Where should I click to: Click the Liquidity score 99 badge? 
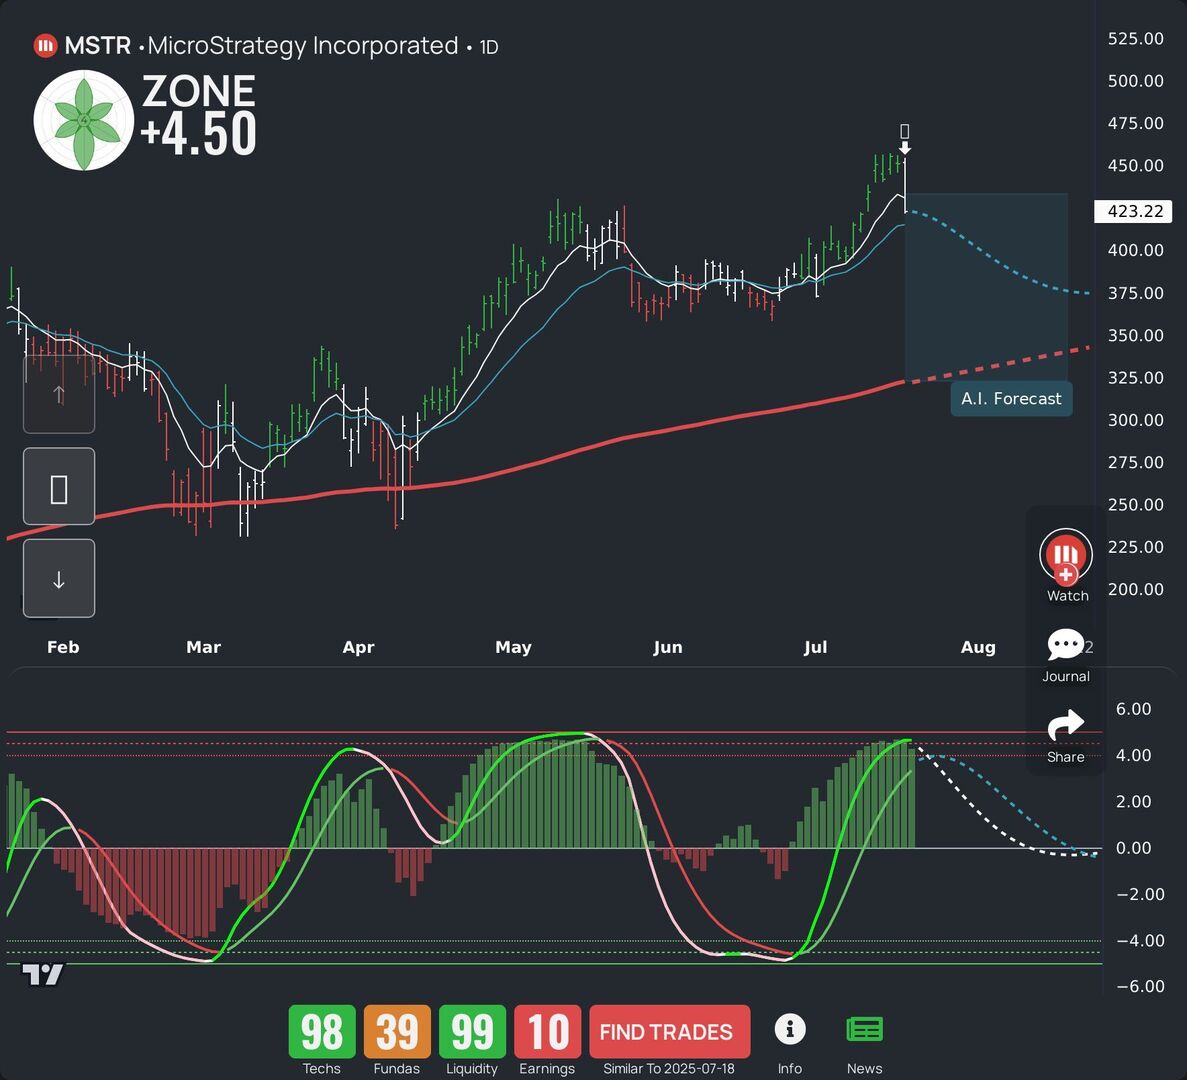[x=472, y=1031]
